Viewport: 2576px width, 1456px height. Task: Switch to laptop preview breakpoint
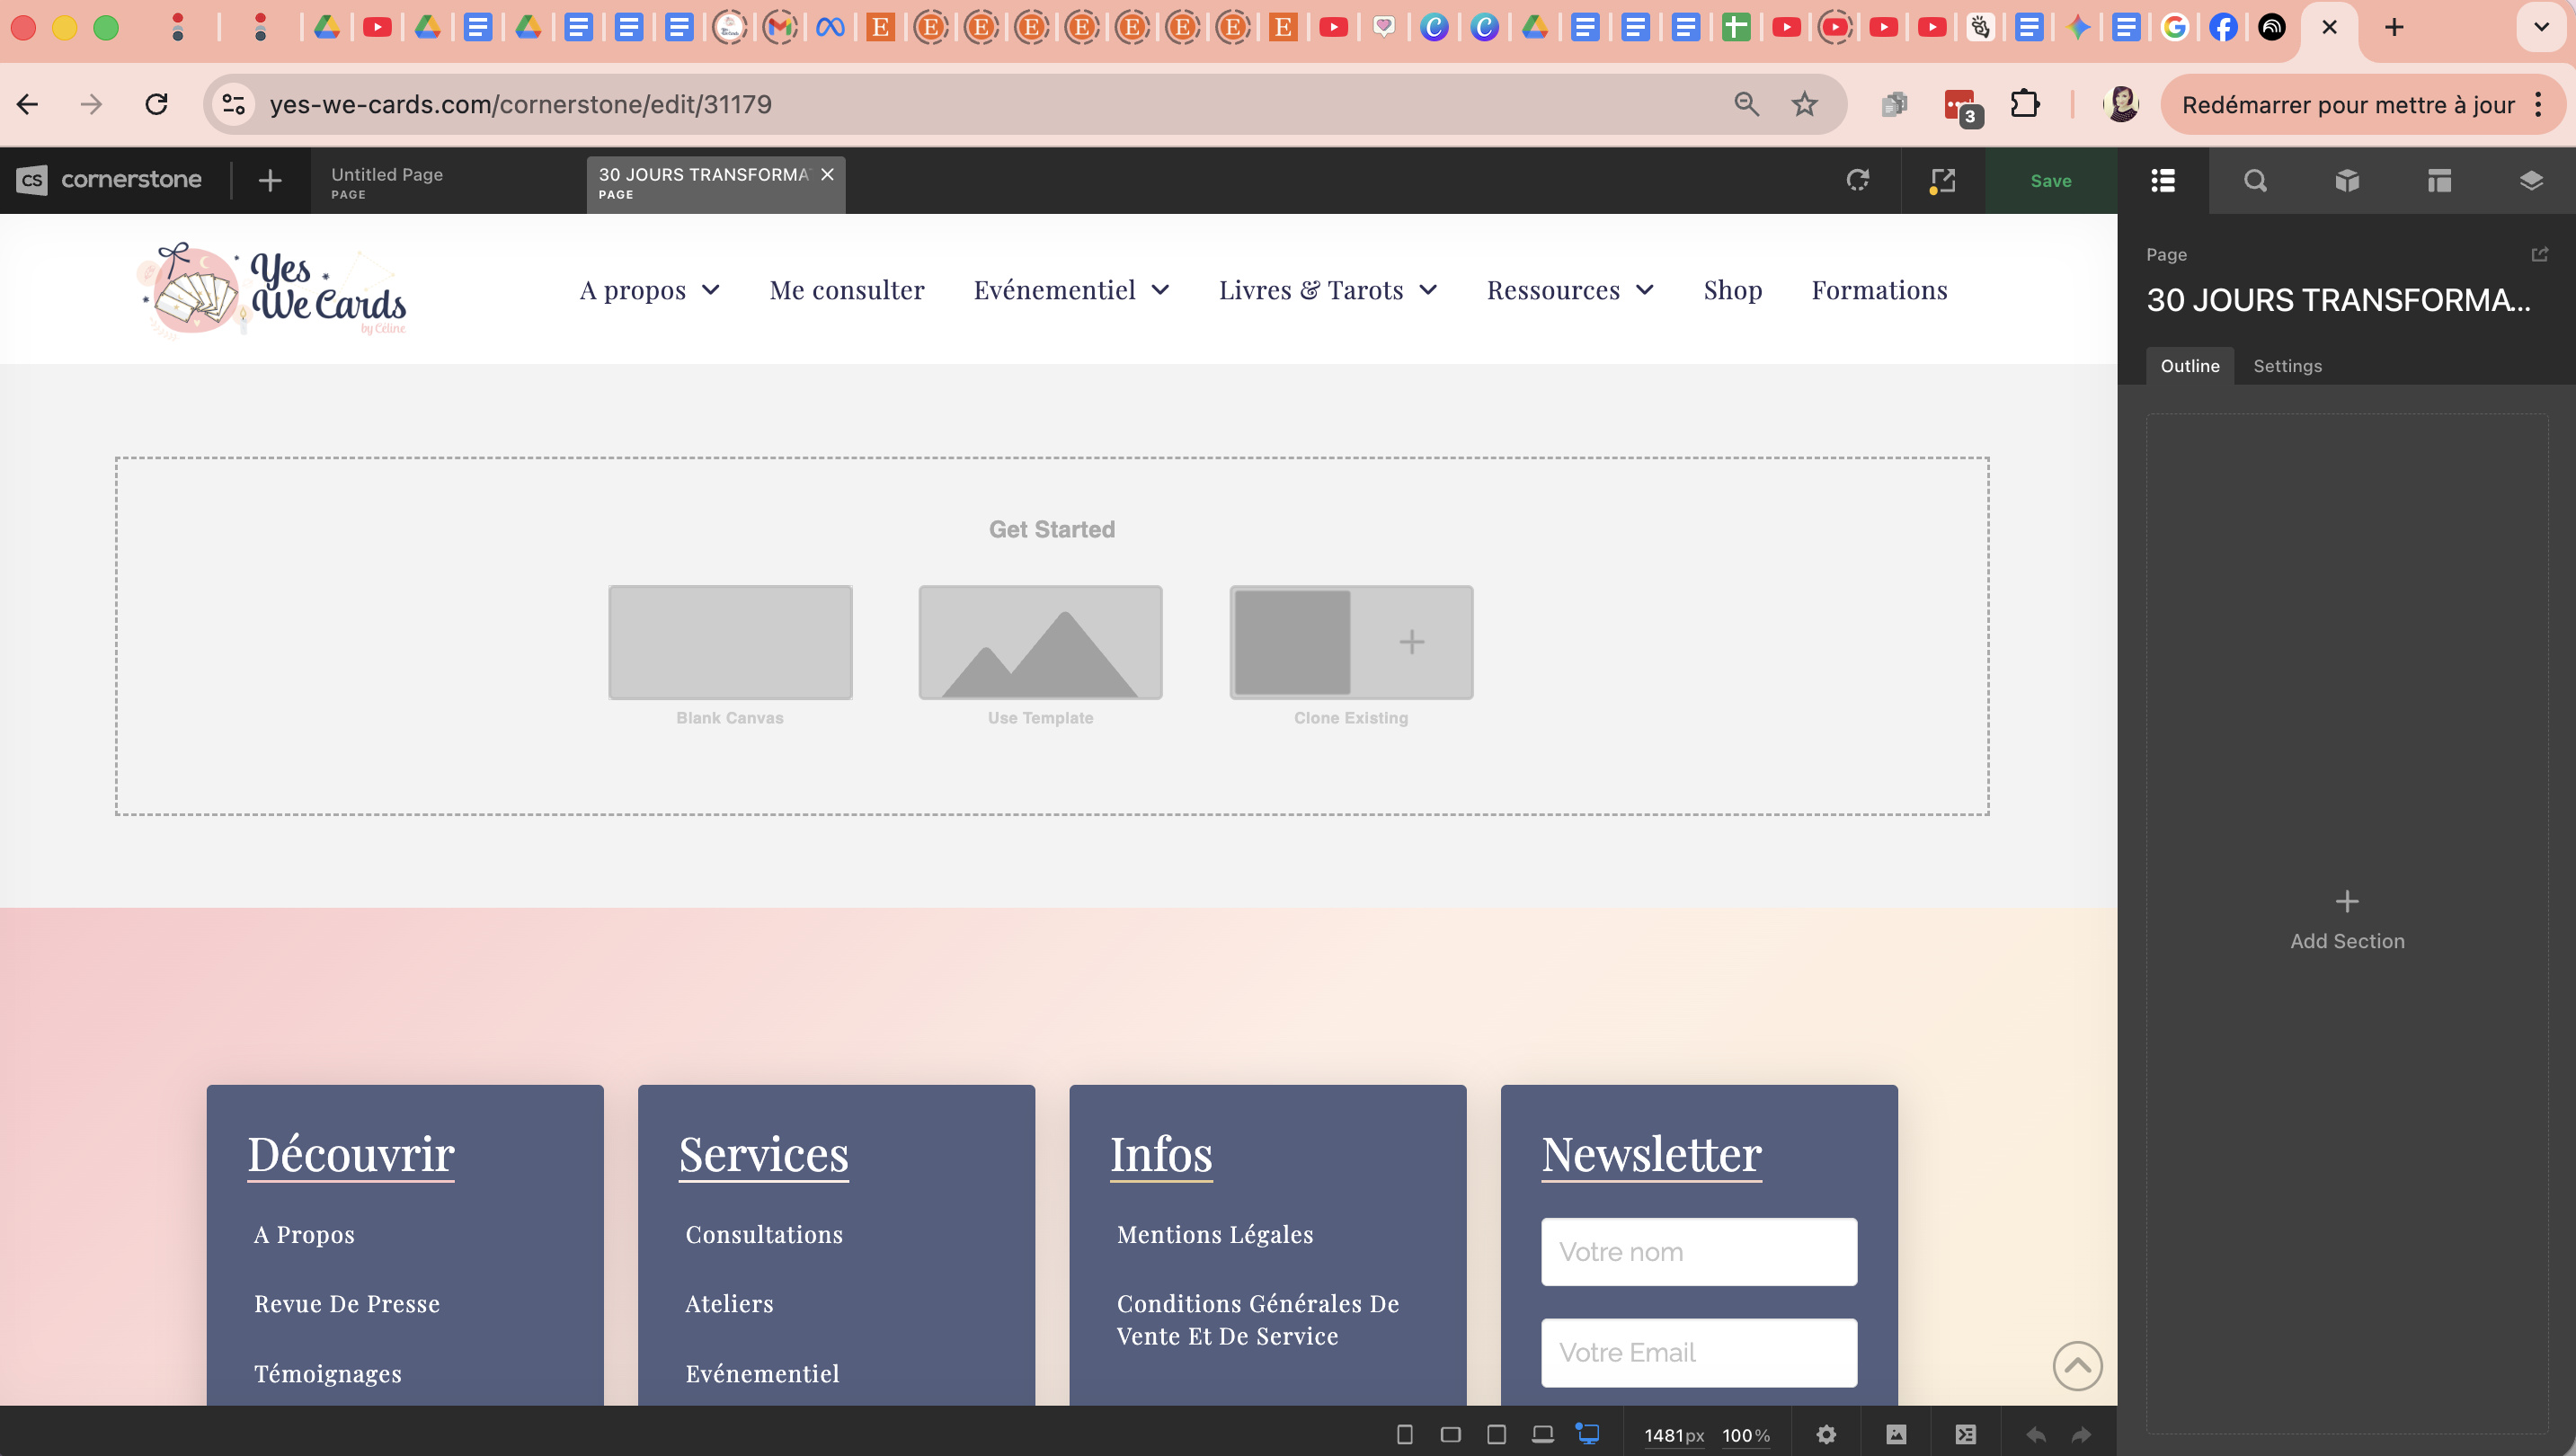point(1542,1434)
